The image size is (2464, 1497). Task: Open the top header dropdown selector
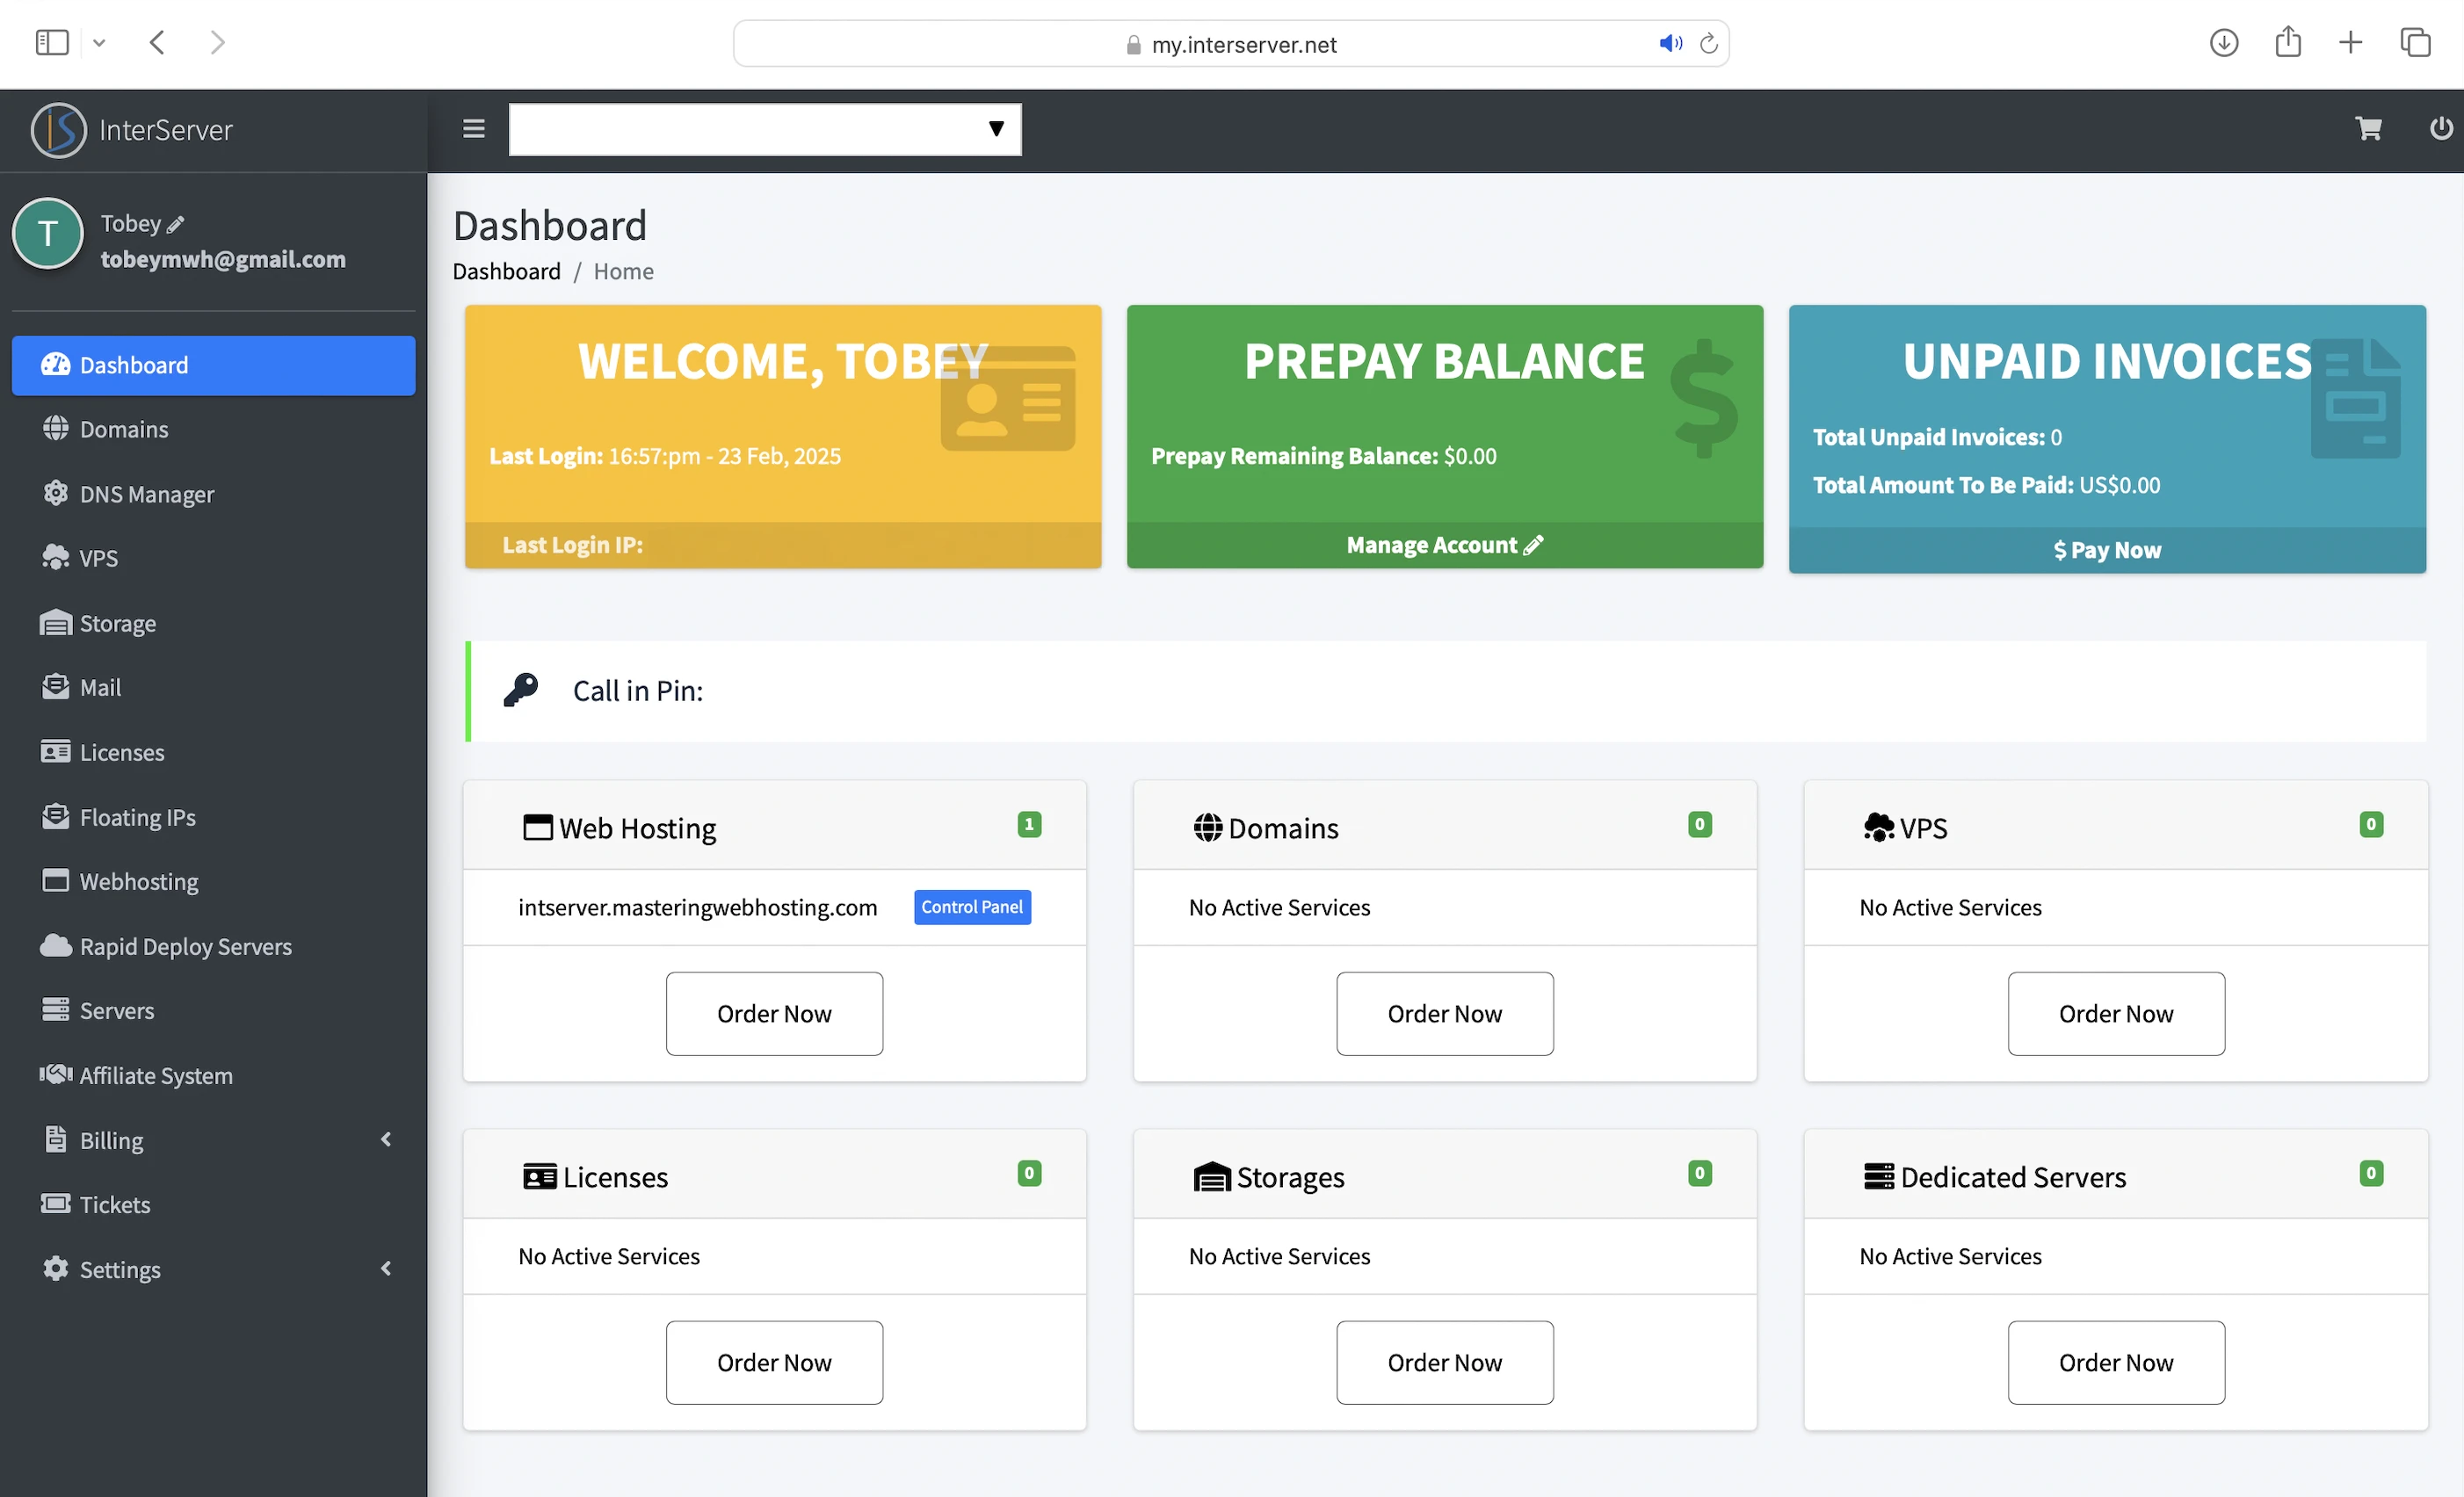tap(765, 129)
